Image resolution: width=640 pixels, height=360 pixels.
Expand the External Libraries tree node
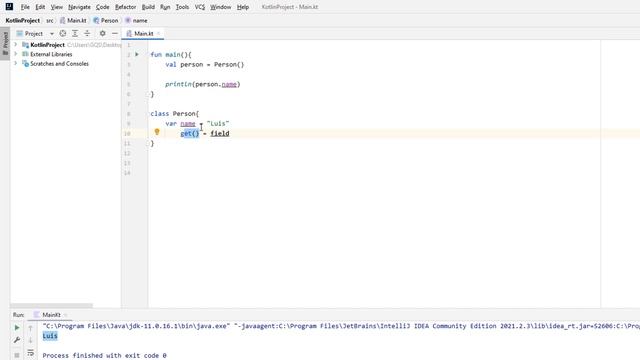(x=16, y=54)
